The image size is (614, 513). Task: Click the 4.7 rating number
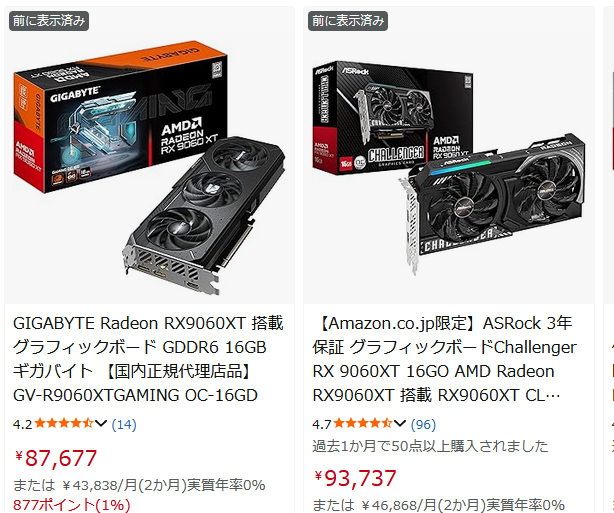322,424
